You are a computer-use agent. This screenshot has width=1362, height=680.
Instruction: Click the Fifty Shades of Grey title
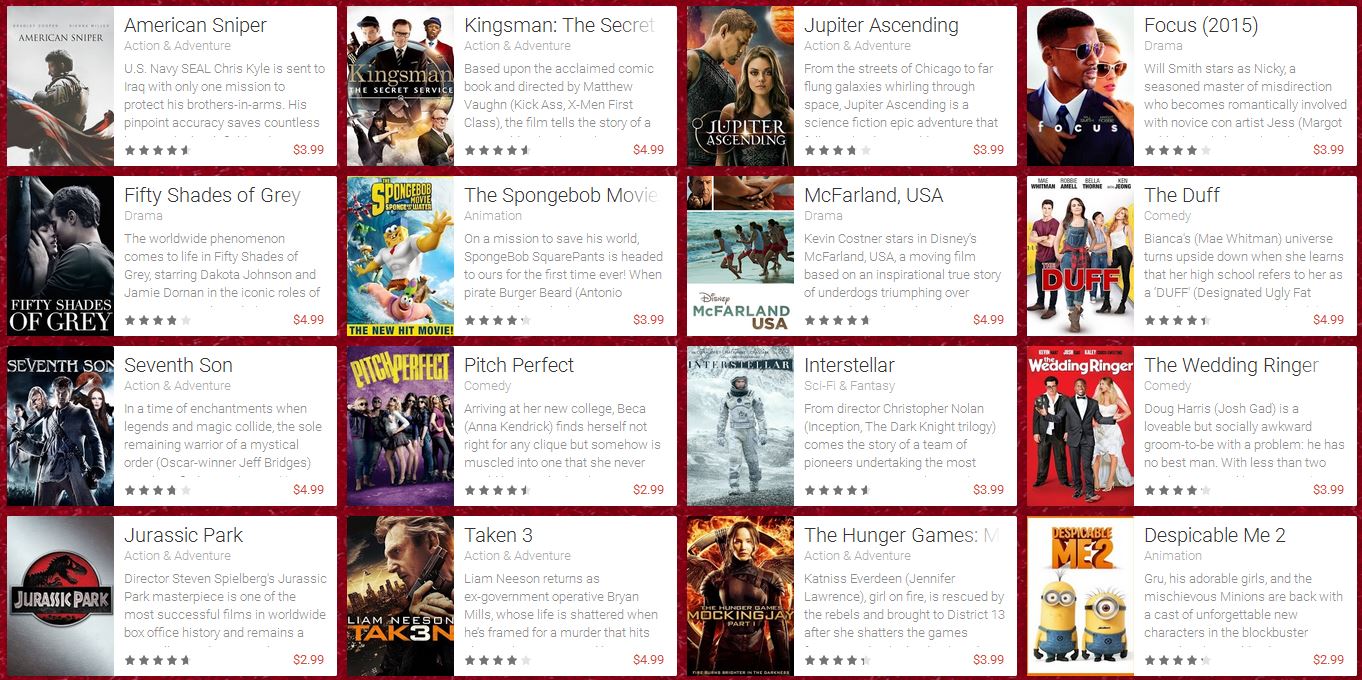click(212, 195)
